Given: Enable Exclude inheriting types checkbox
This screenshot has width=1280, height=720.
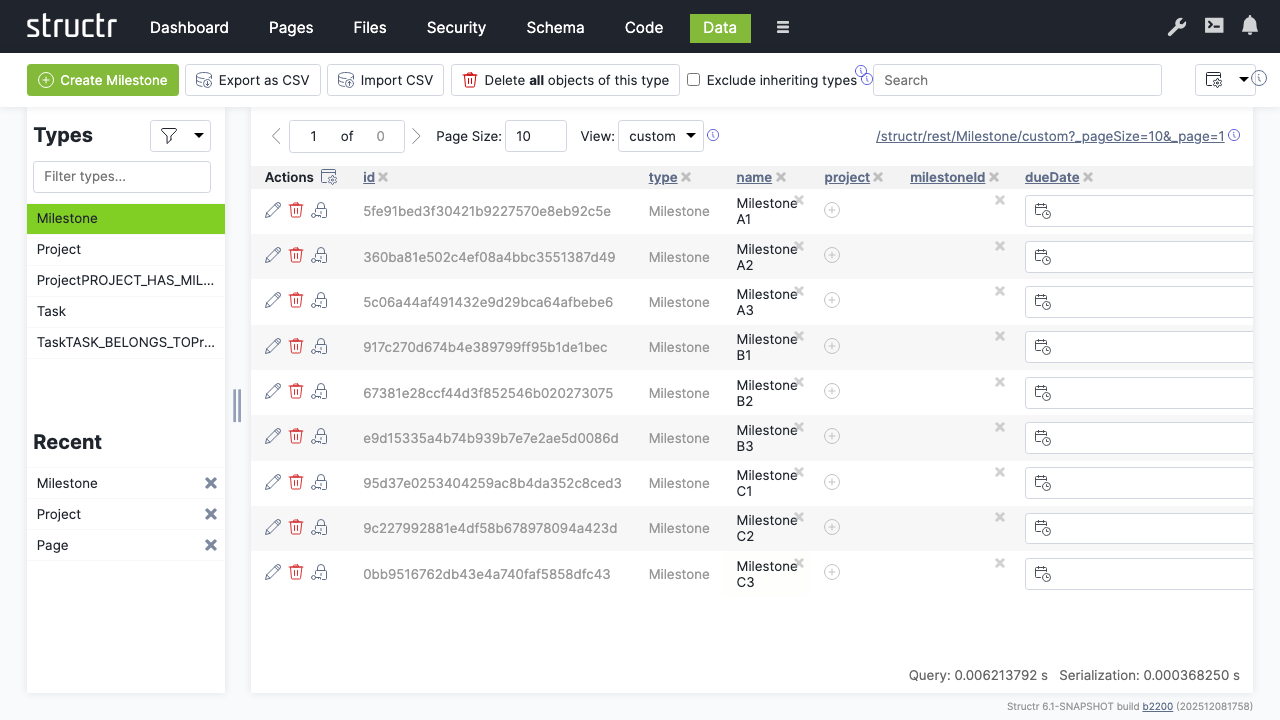Looking at the screenshot, I should click(693, 80).
